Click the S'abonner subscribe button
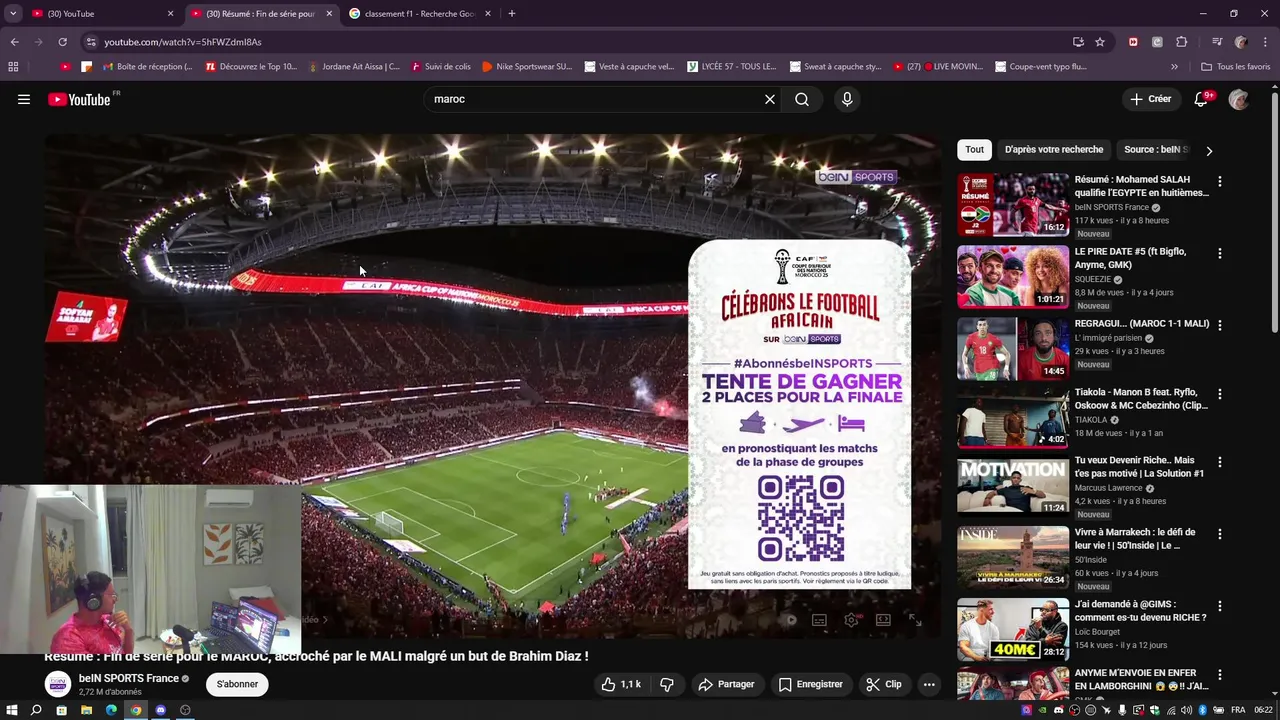1280x720 pixels. click(237, 684)
